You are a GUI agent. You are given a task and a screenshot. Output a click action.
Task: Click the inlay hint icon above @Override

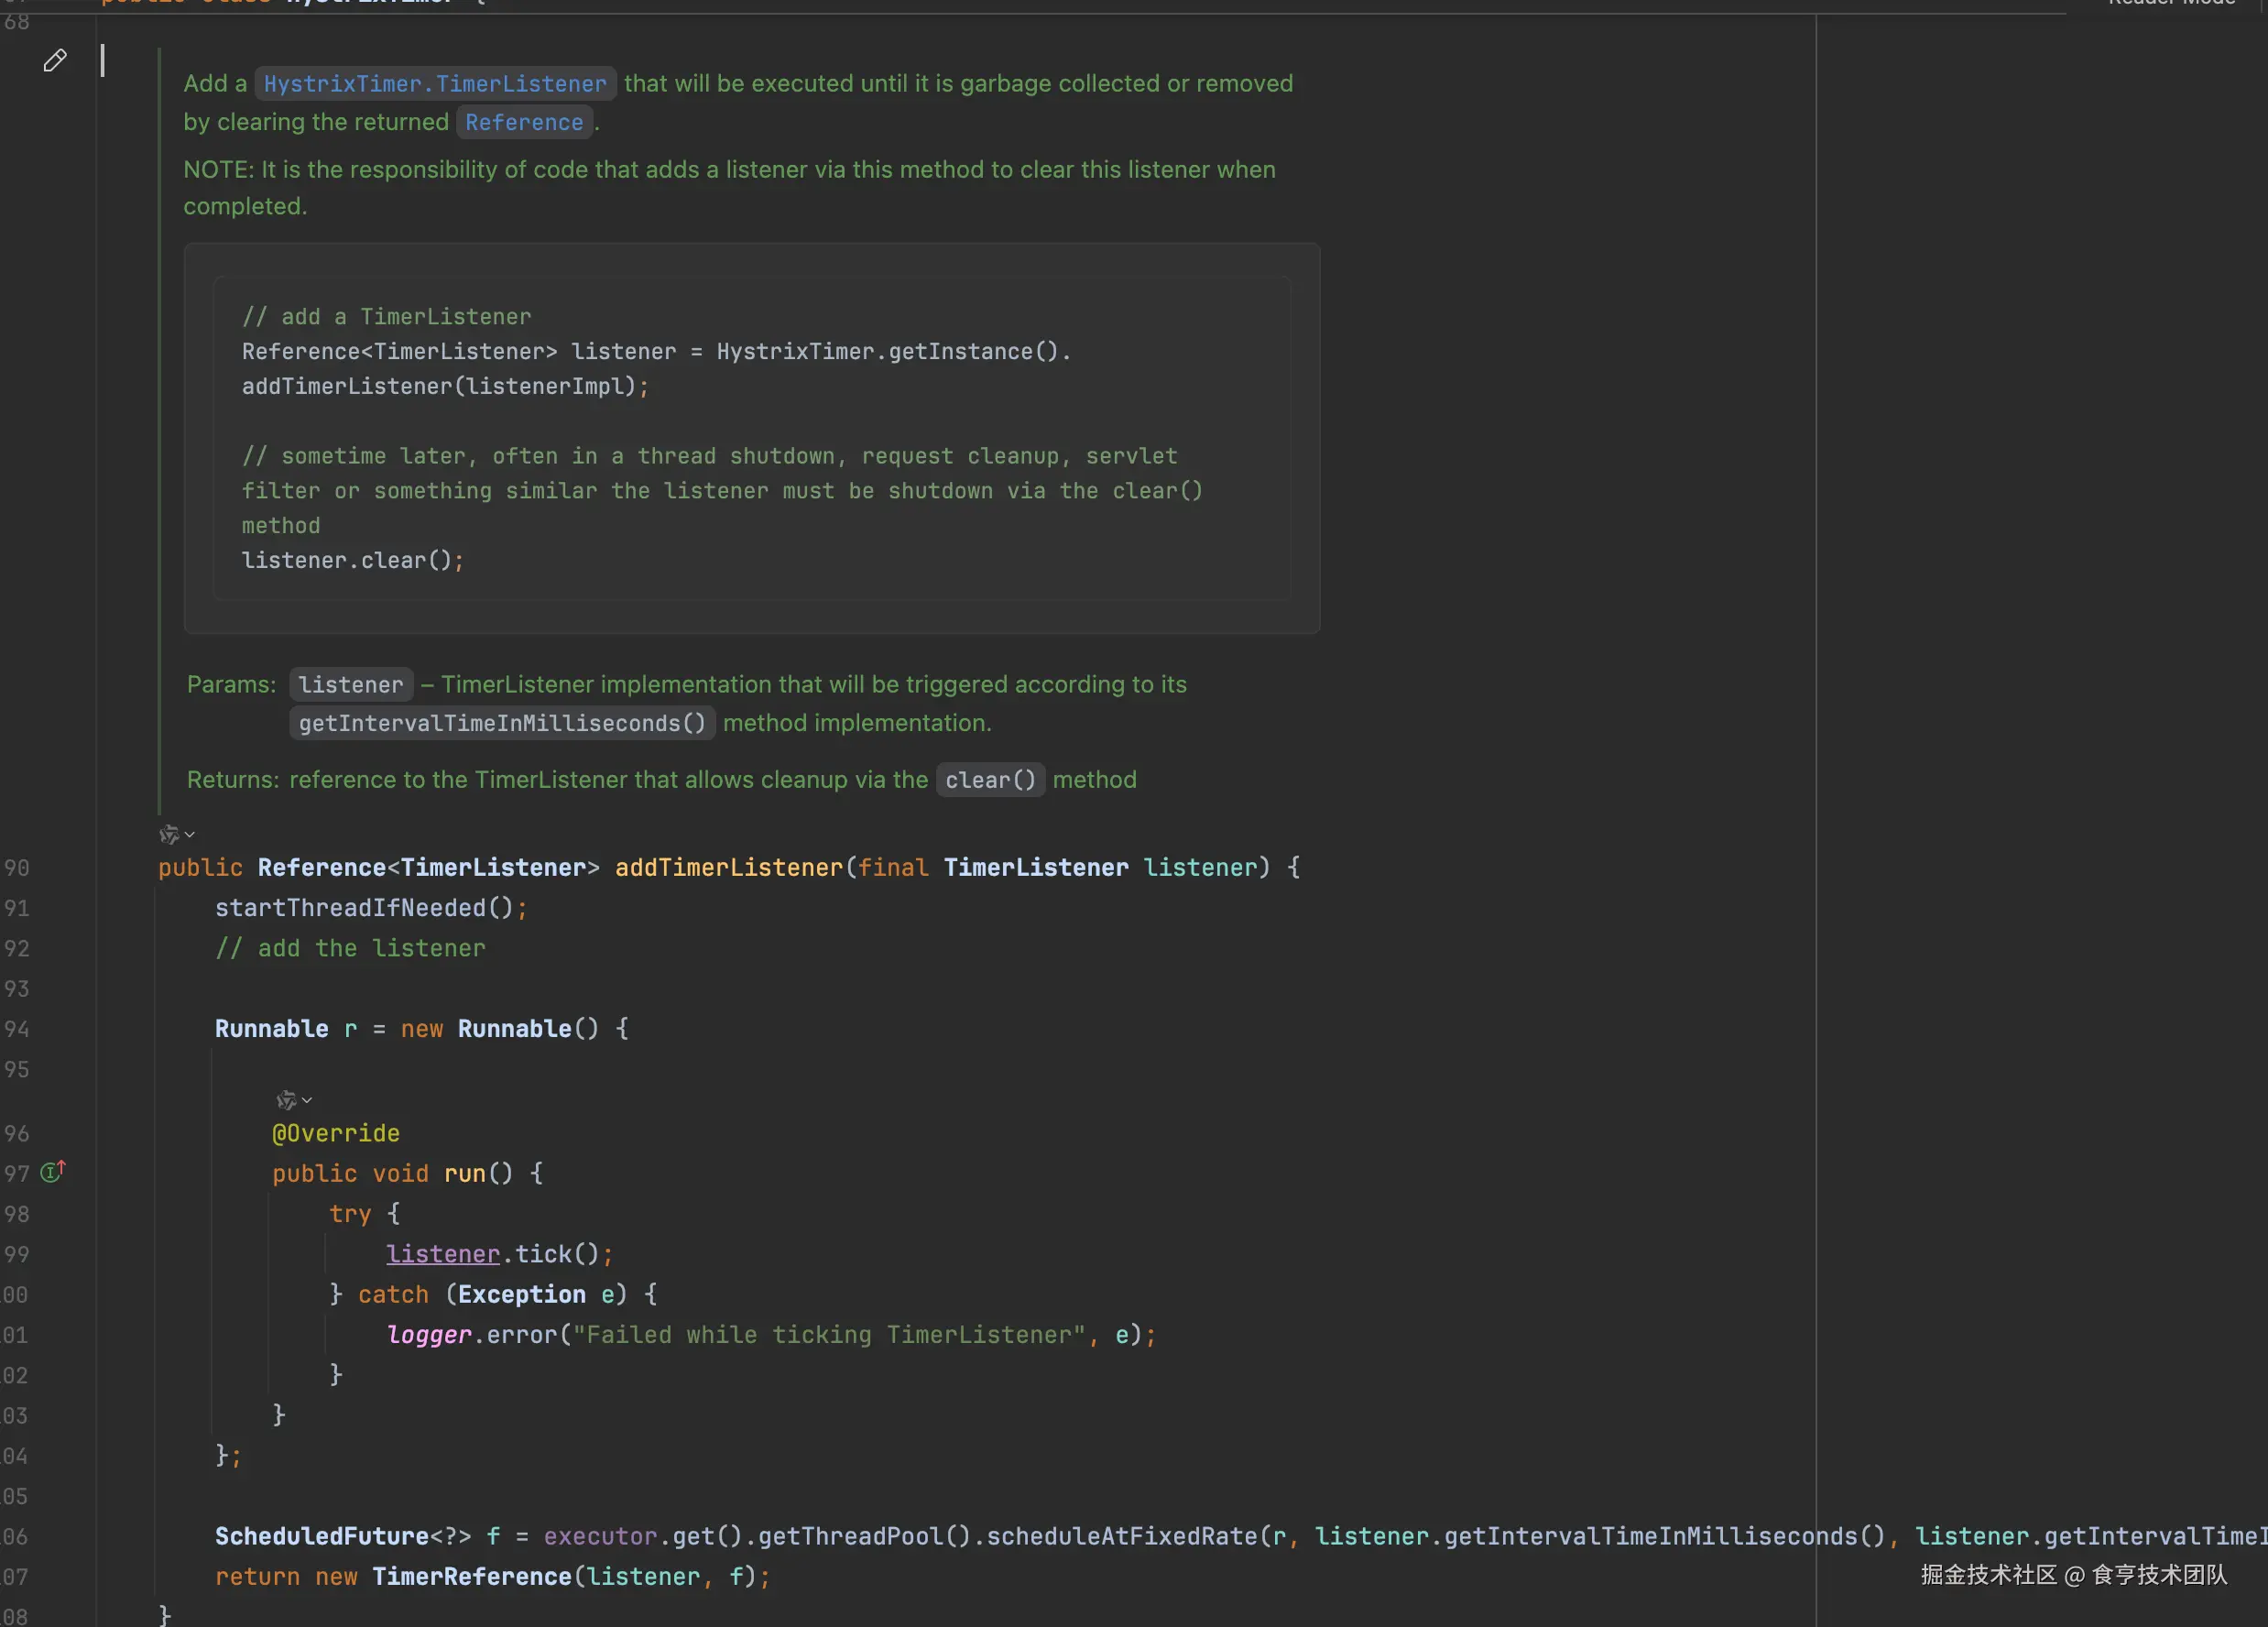click(285, 1100)
